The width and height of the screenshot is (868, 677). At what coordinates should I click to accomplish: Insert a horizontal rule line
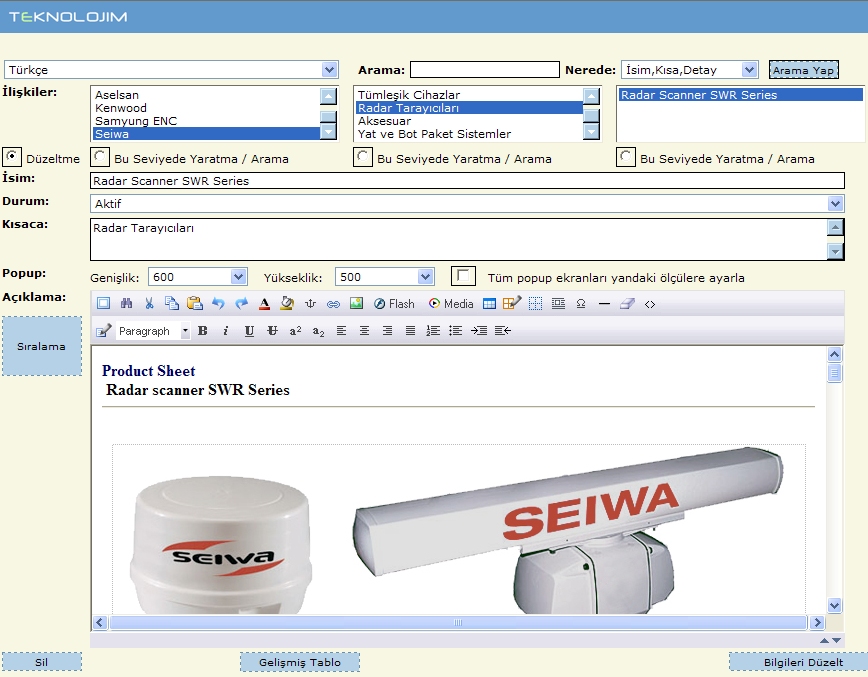point(604,303)
